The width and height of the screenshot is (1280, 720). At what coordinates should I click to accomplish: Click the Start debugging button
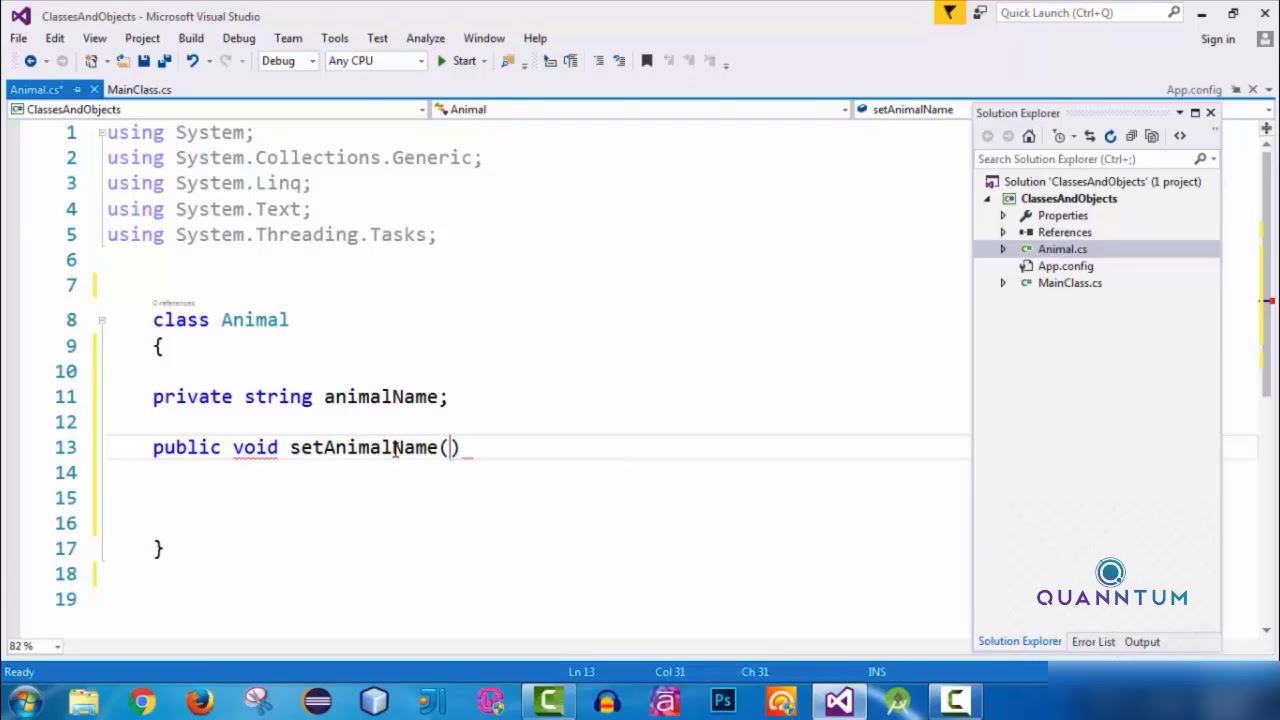(456, 61)
